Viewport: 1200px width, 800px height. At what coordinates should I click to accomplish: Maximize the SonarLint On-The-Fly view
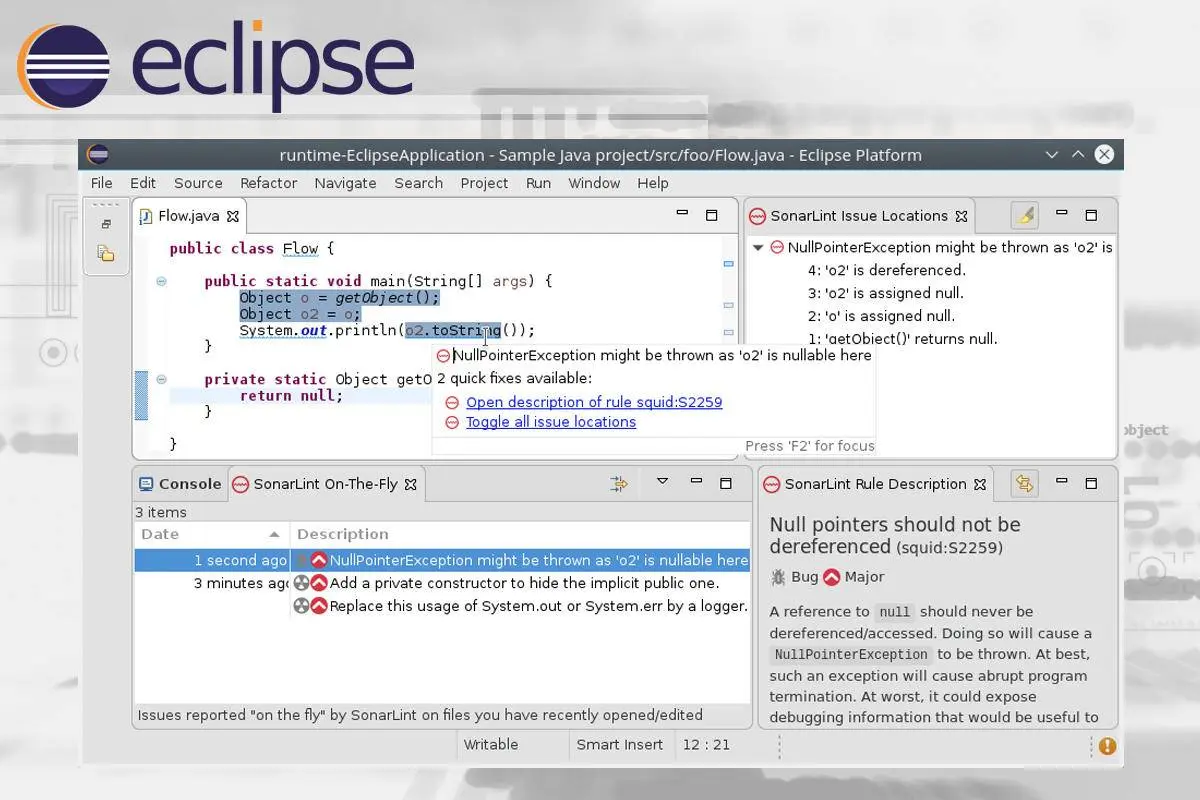[726, 483]
